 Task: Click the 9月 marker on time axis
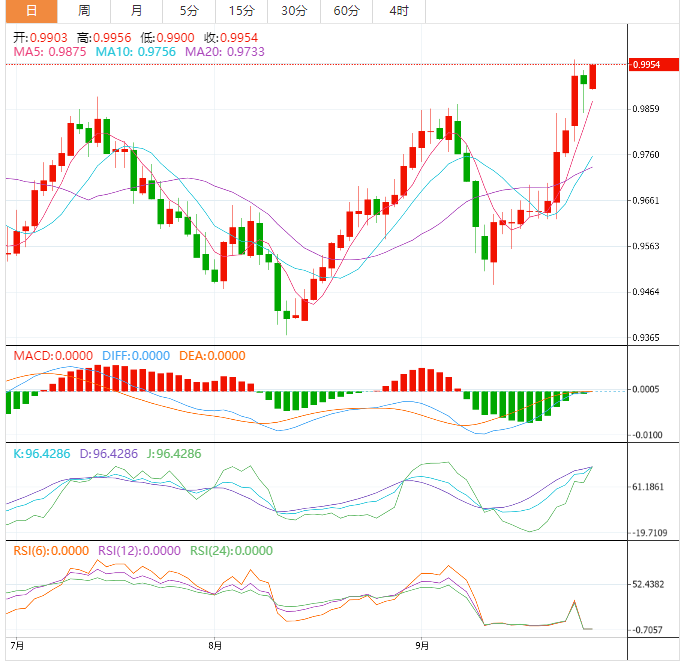(x=421, y=645)
